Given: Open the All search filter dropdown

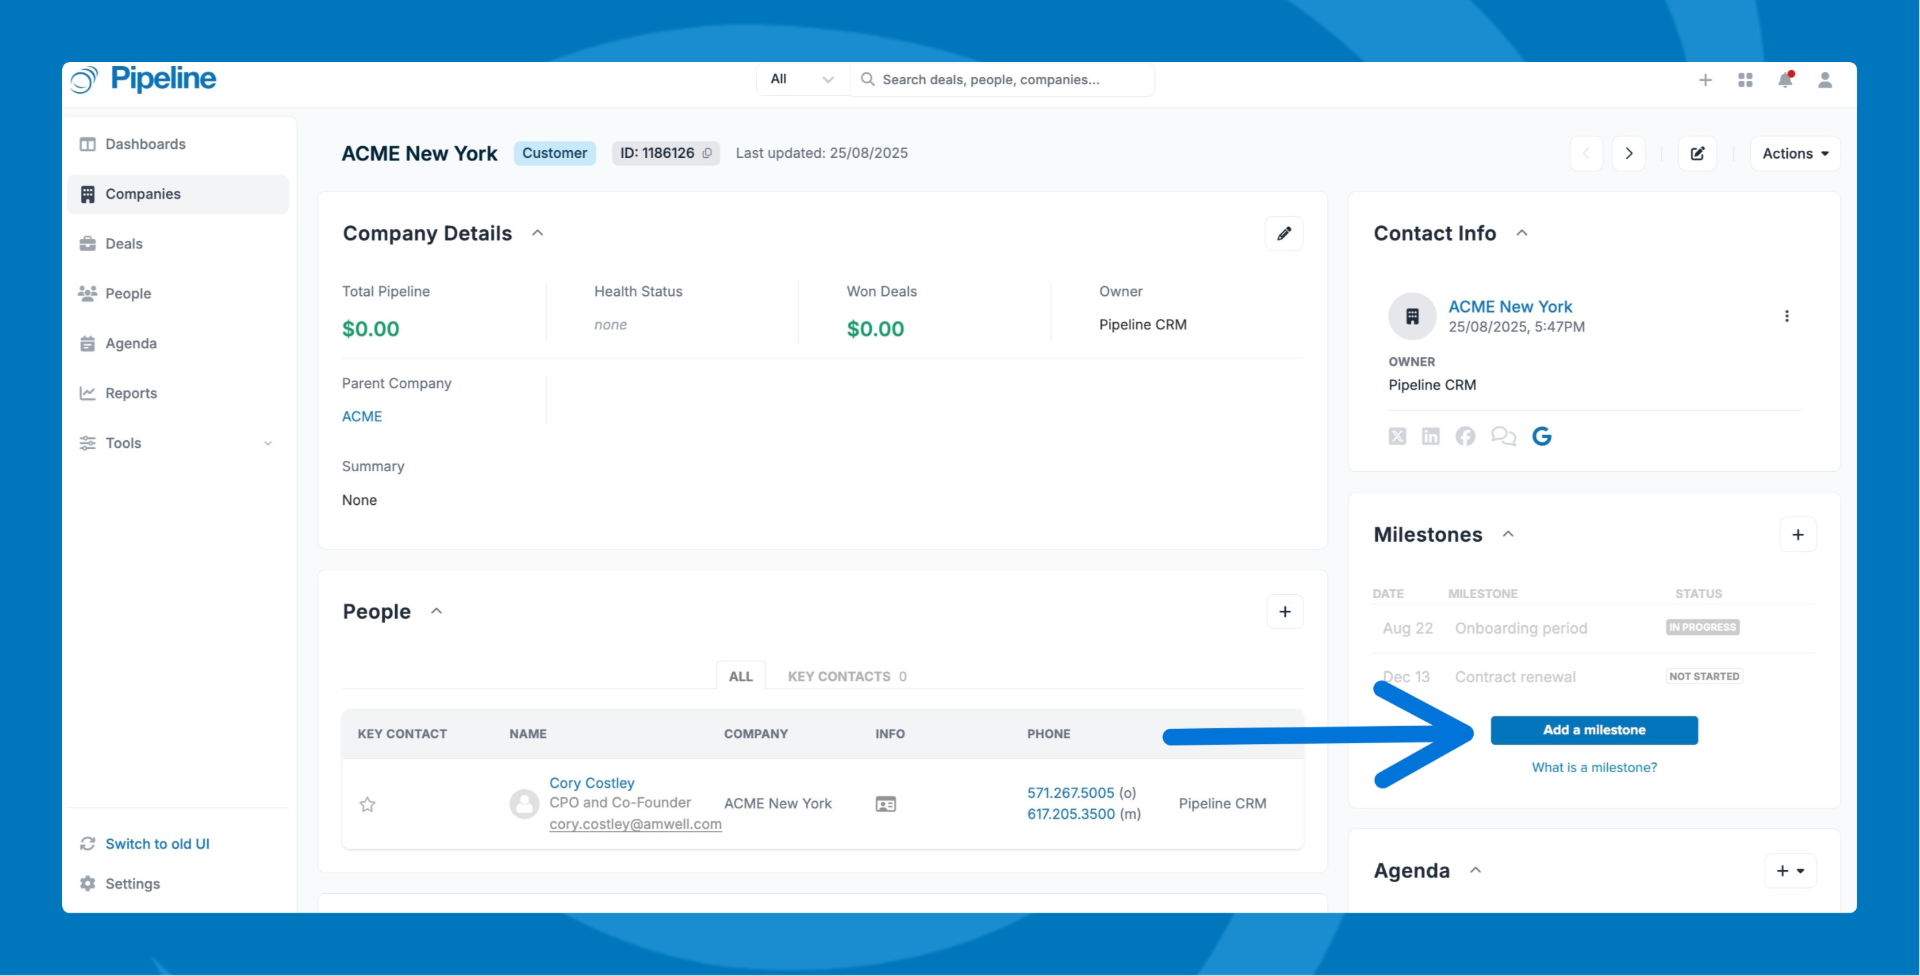Looking at the screenshot, I should tap(803, 79).
